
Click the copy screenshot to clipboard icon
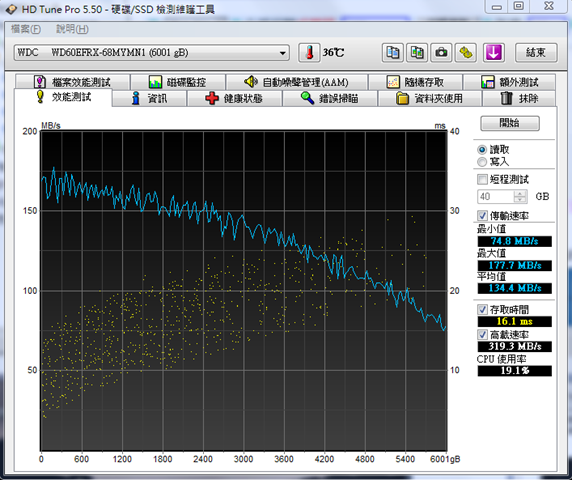(x=417, y=53)
